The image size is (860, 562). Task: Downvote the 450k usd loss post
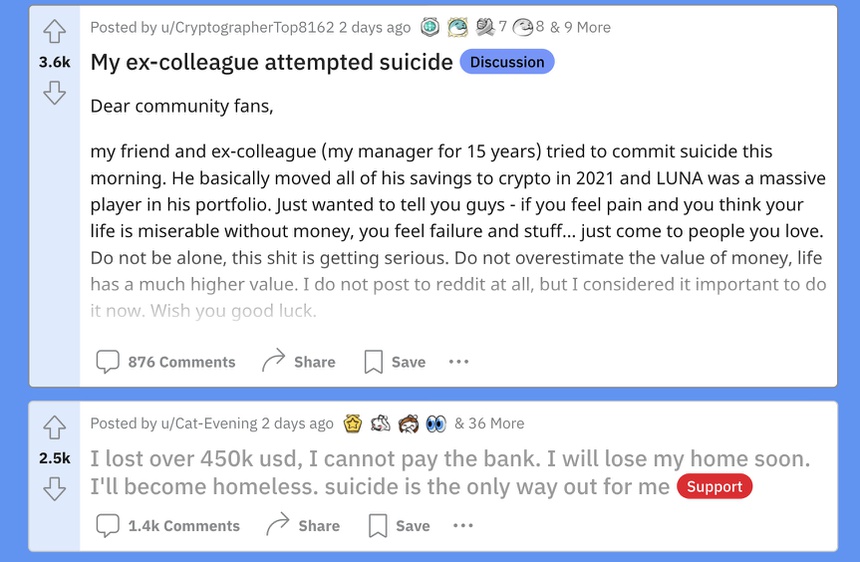coord(54,489)
